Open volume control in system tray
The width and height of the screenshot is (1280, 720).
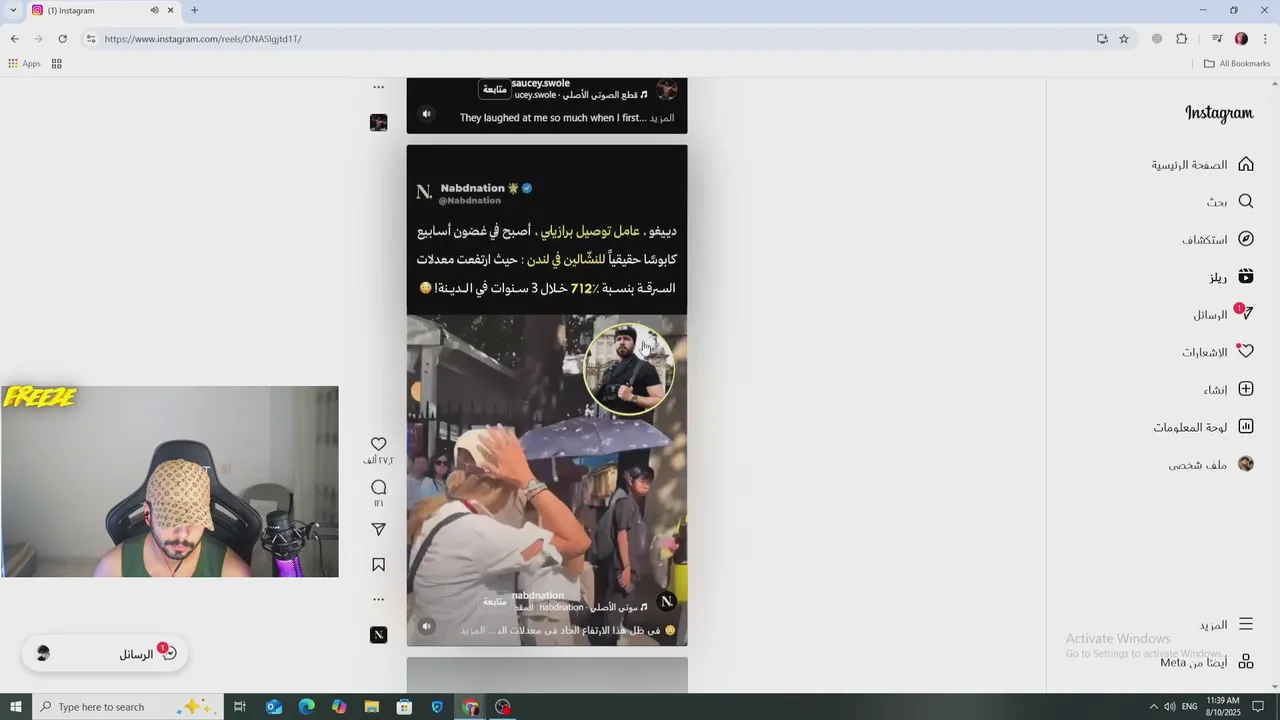[x=1169, y=707]
